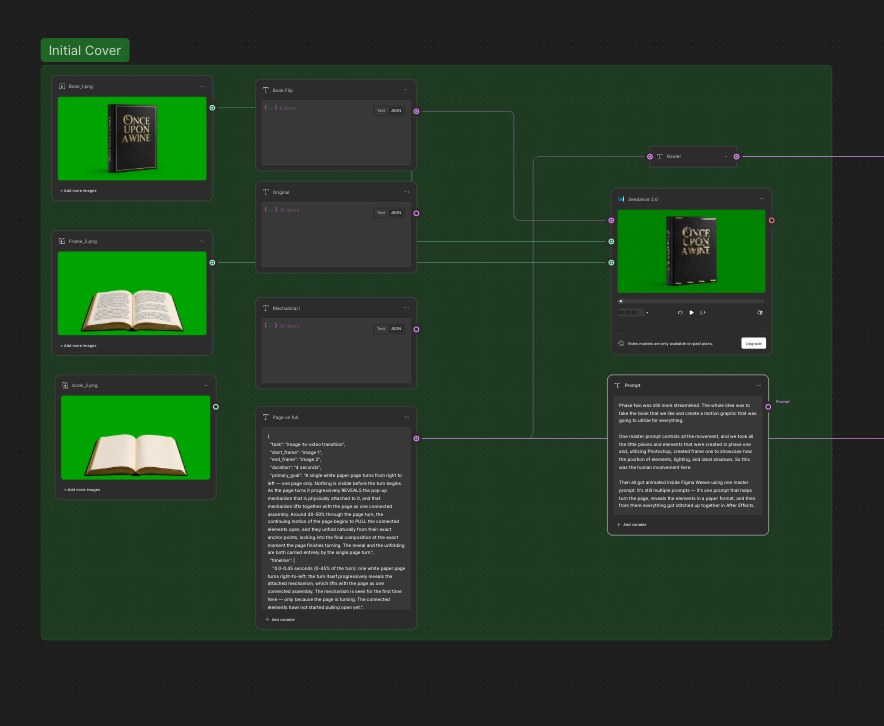Open the Router node dropdown arrow
The height and width of the screenshot is (726, 884).
tap(726, 157)
